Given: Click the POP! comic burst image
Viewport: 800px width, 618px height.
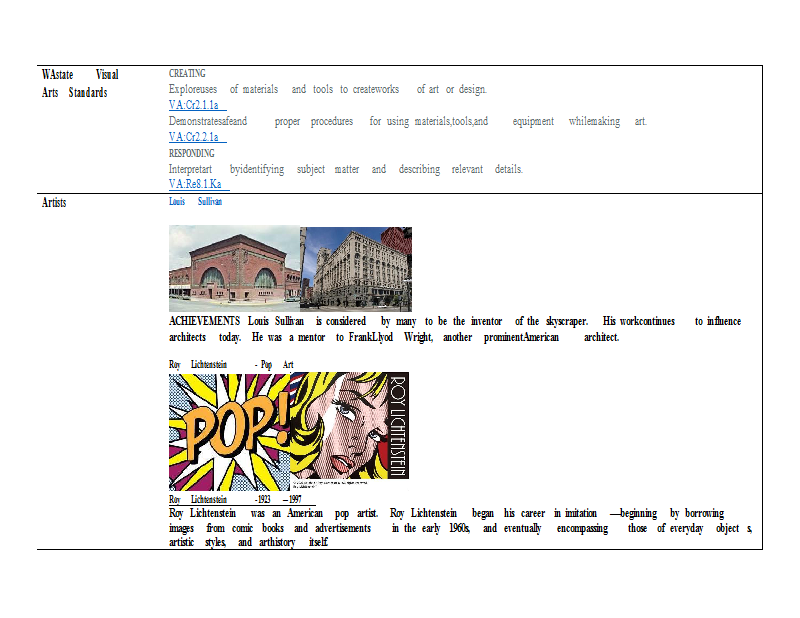Looking at the screenshot, I should coord(230,432).
